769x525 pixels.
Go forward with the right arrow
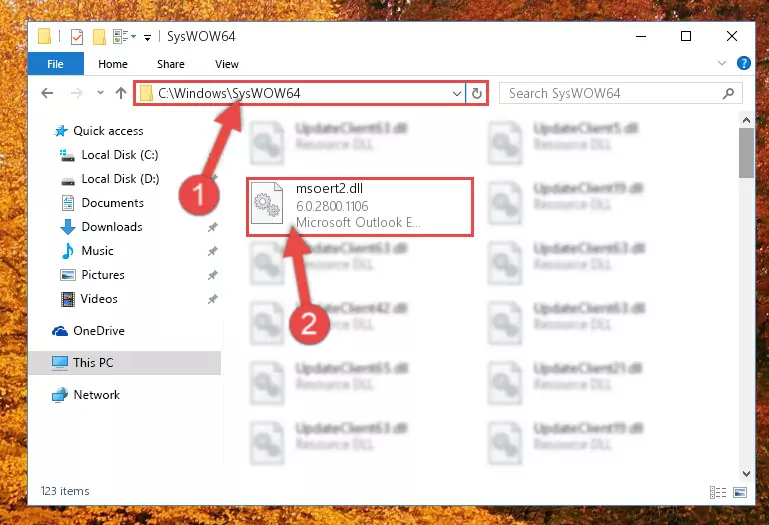coord(77,93)
